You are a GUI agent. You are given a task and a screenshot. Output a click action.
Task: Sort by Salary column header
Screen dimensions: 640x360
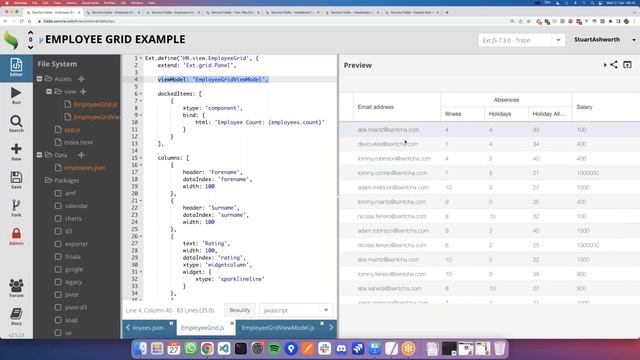[x=606, y=107]
